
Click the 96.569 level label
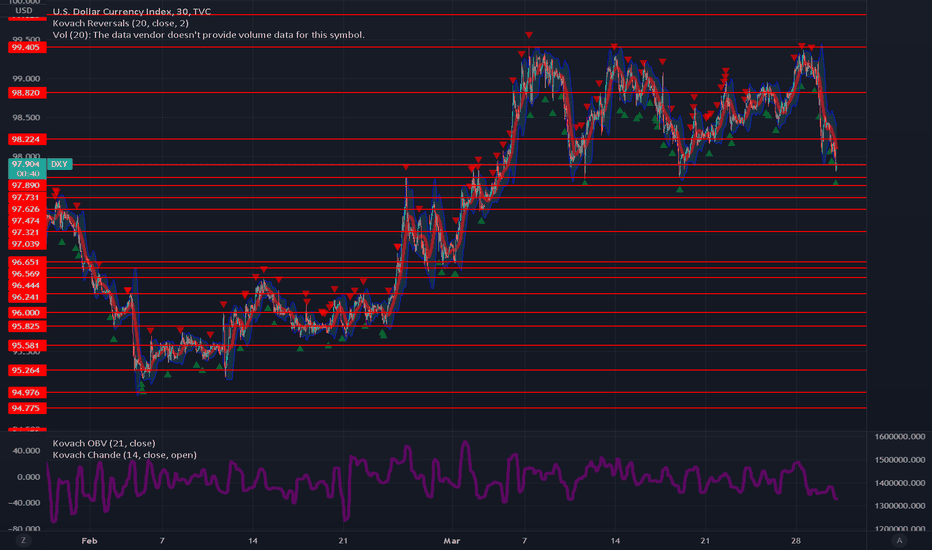click(27, 274)
